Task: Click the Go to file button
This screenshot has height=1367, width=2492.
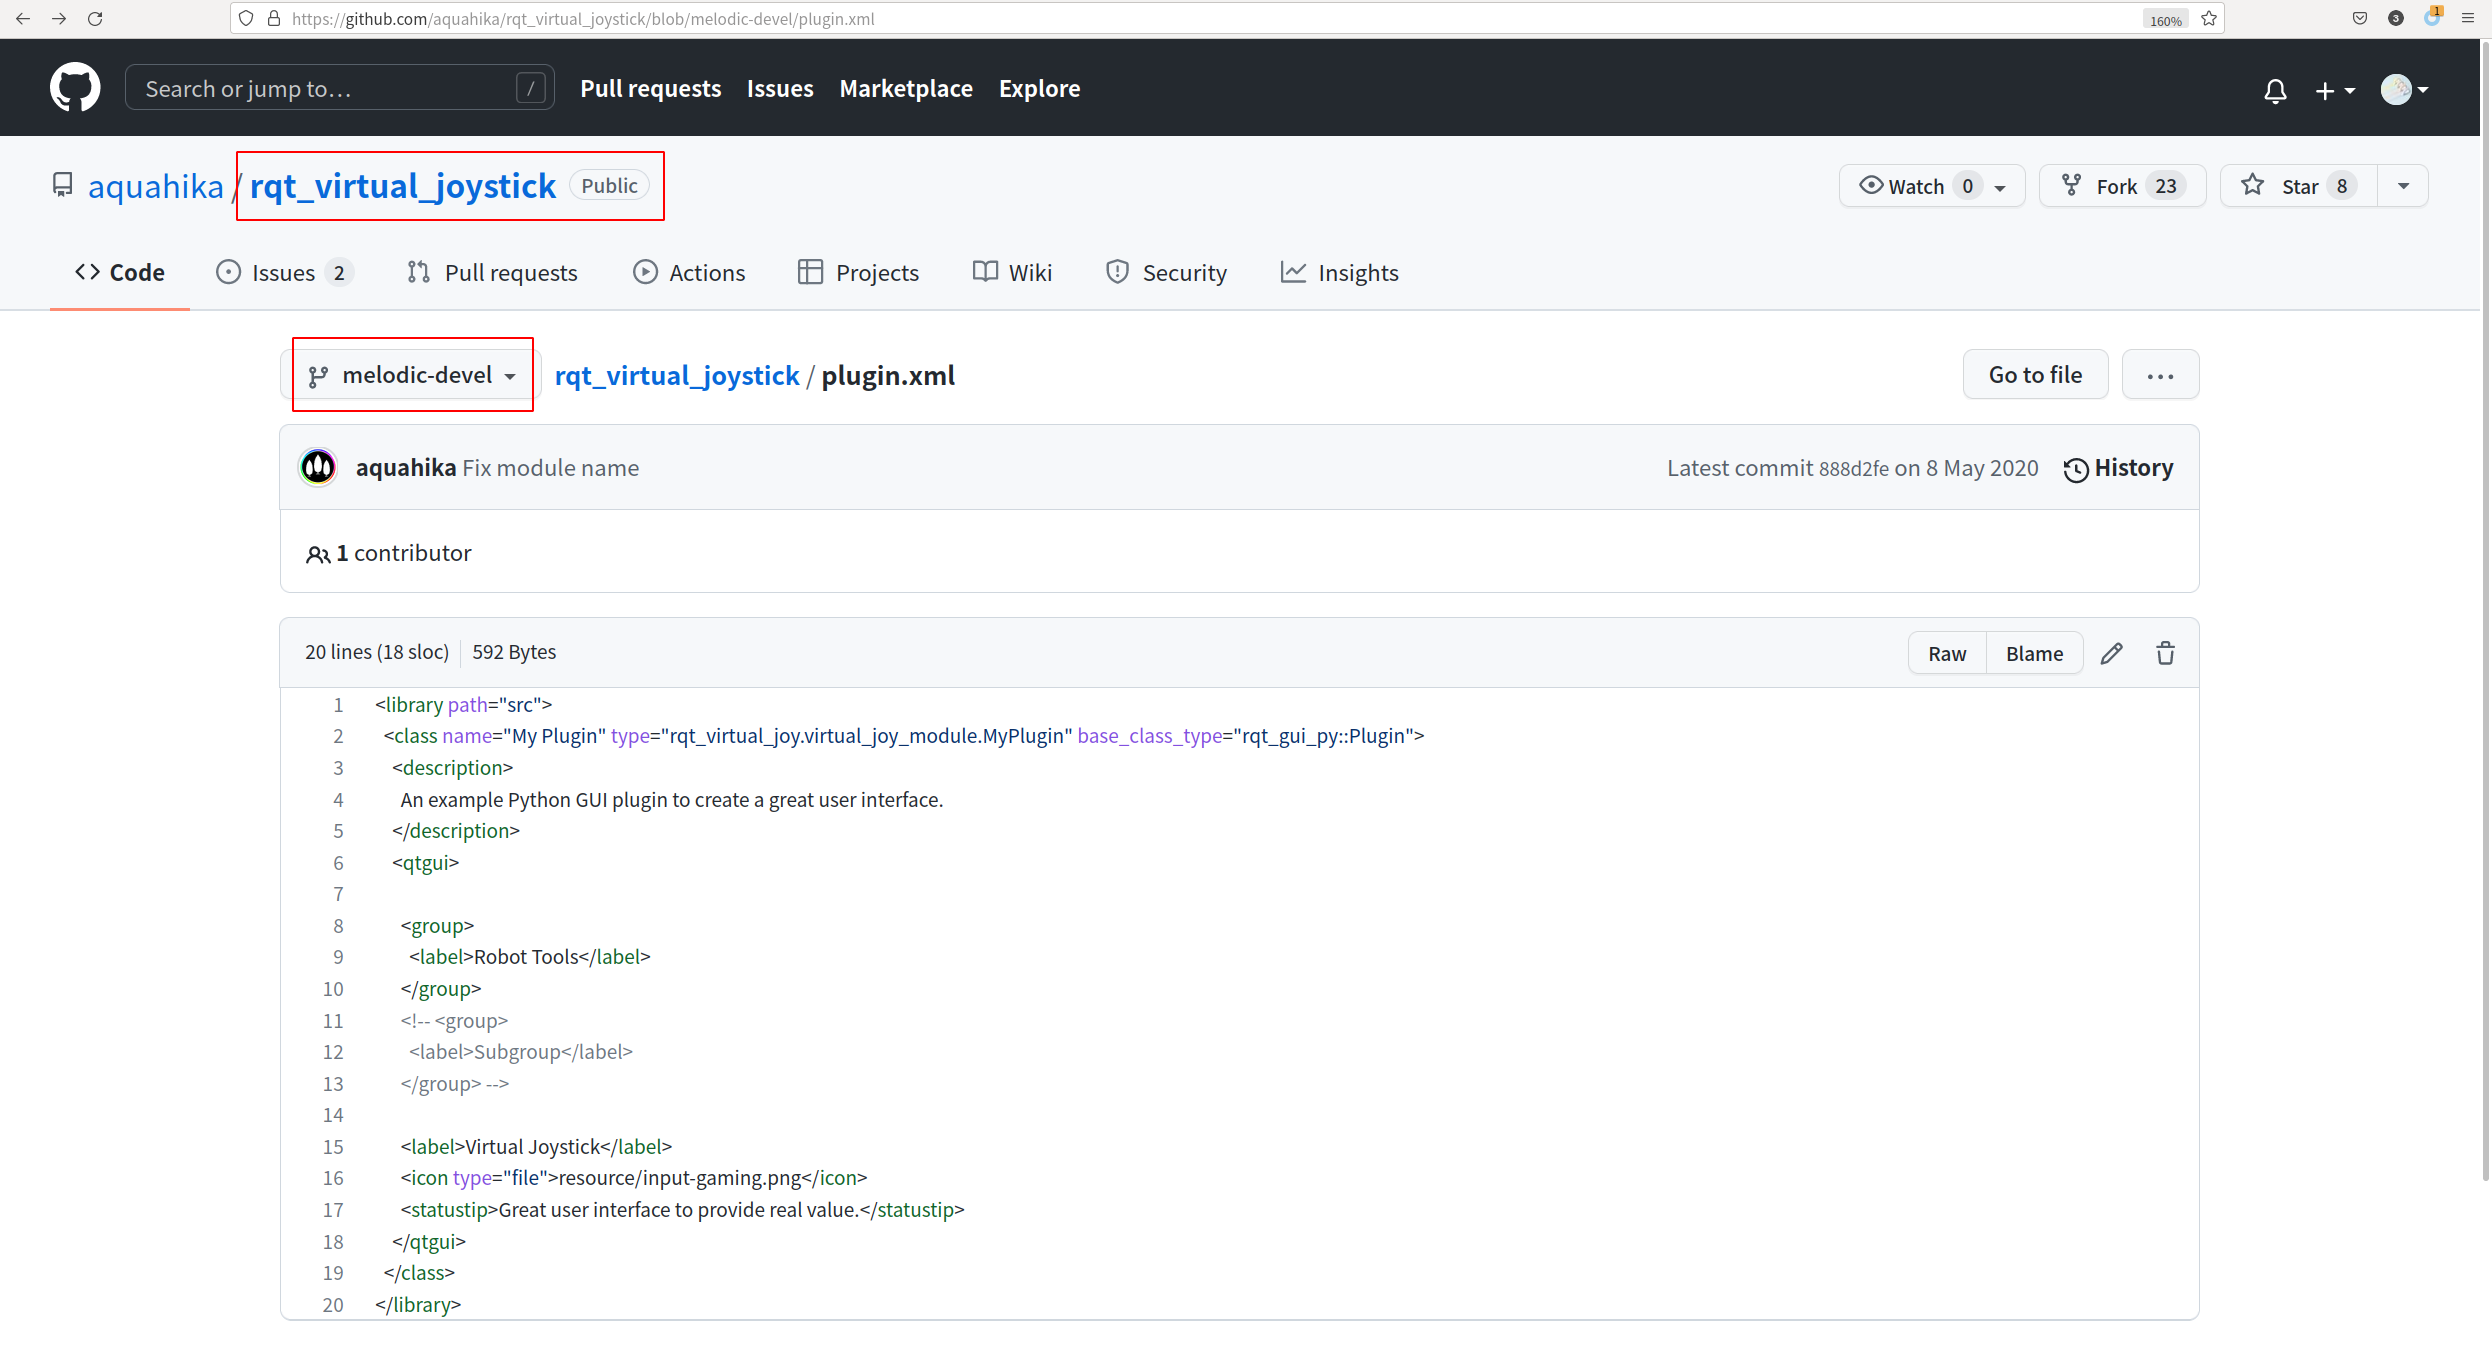Action: [2035, 374]
